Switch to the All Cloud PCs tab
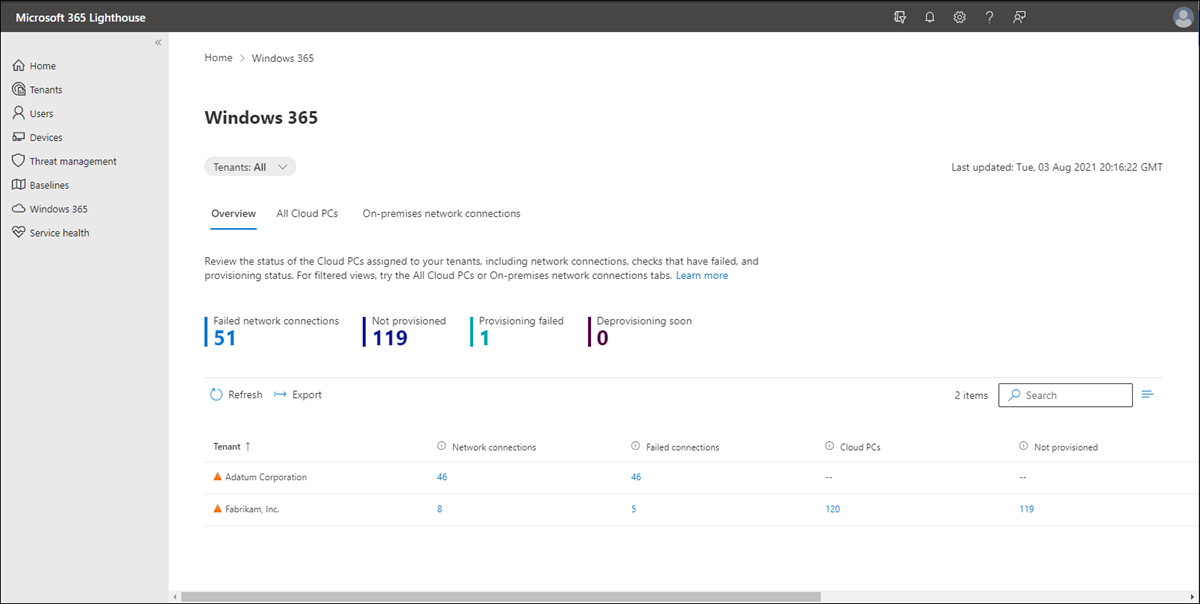Viewport: 1200px width, 604px height. [x=307, y=214]
